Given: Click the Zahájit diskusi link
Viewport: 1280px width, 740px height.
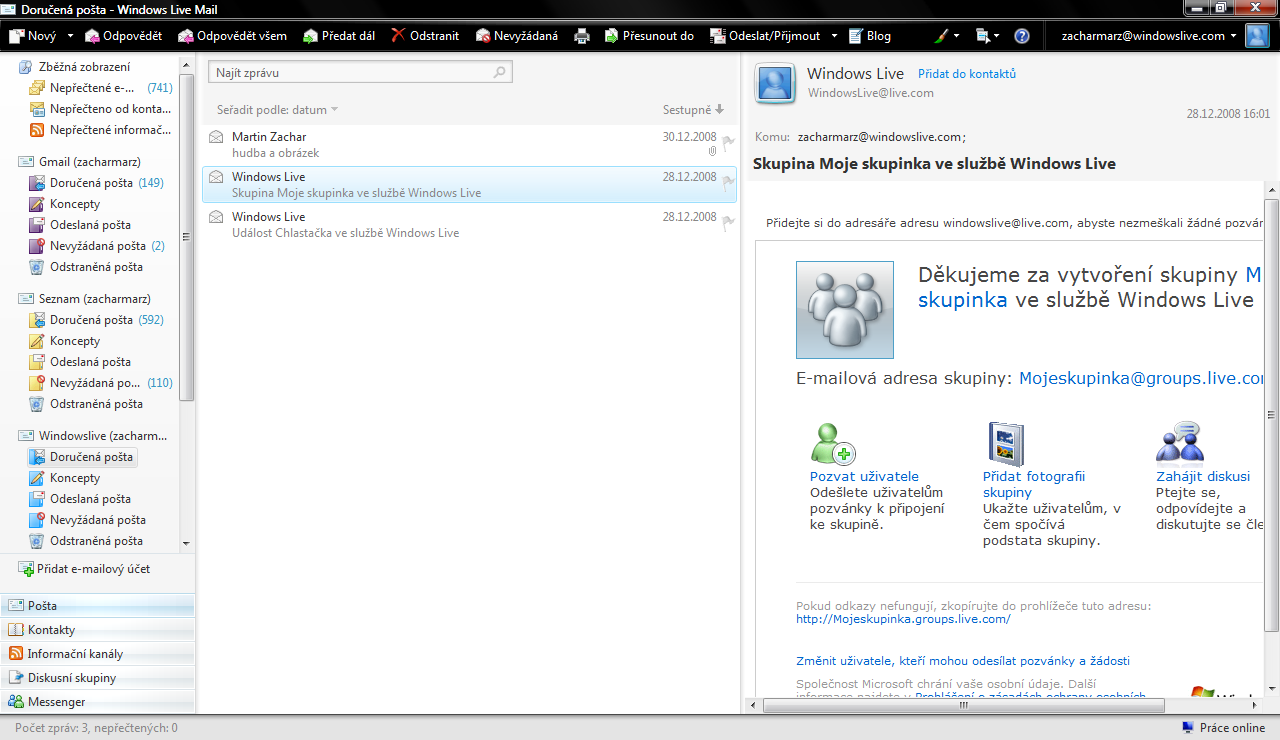Looking at the screenshot, I should click(x=1203, y=477).
